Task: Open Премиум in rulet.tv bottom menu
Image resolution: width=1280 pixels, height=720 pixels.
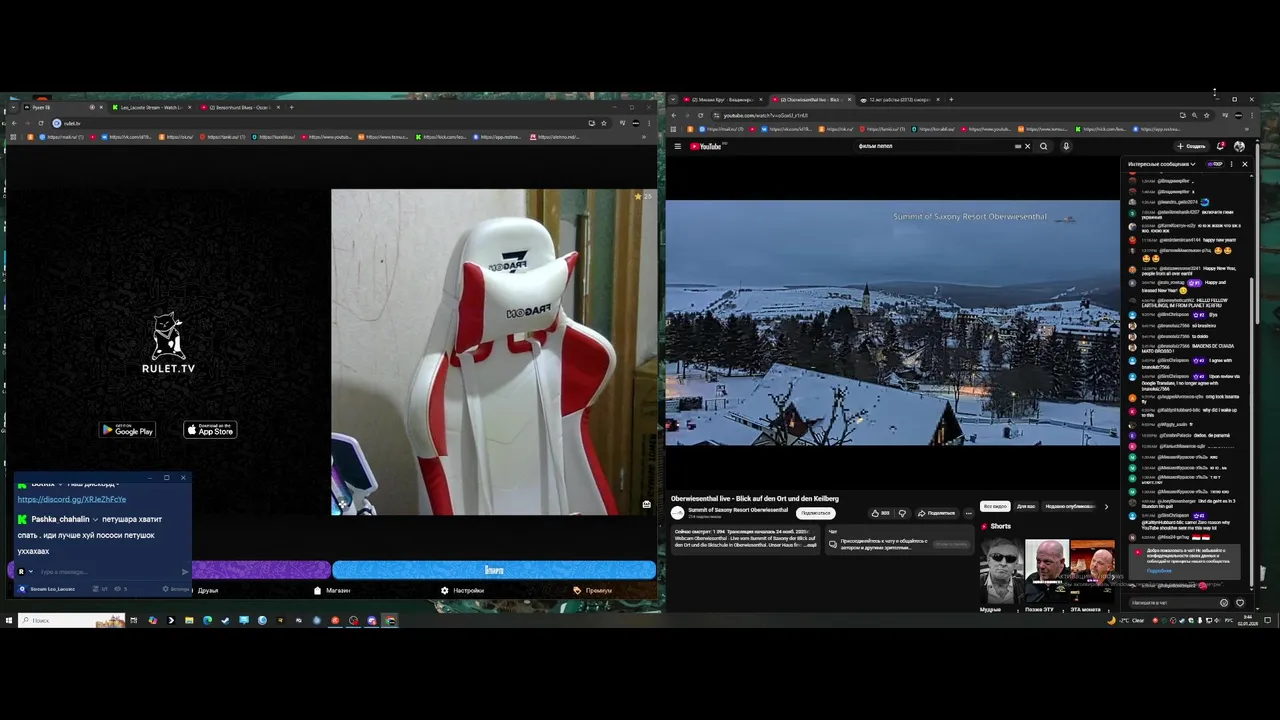Action: pyautogui.click(x=593, y=590)
